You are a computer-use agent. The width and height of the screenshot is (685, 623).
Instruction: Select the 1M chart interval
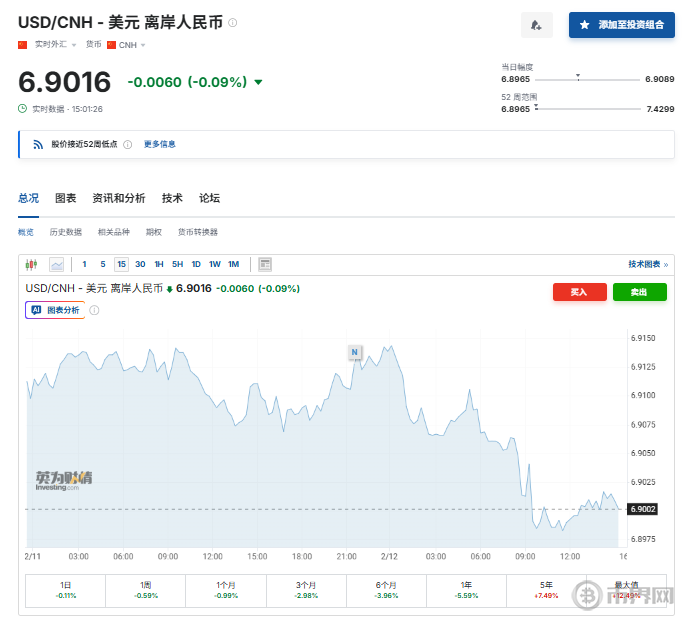coord(233,264)
